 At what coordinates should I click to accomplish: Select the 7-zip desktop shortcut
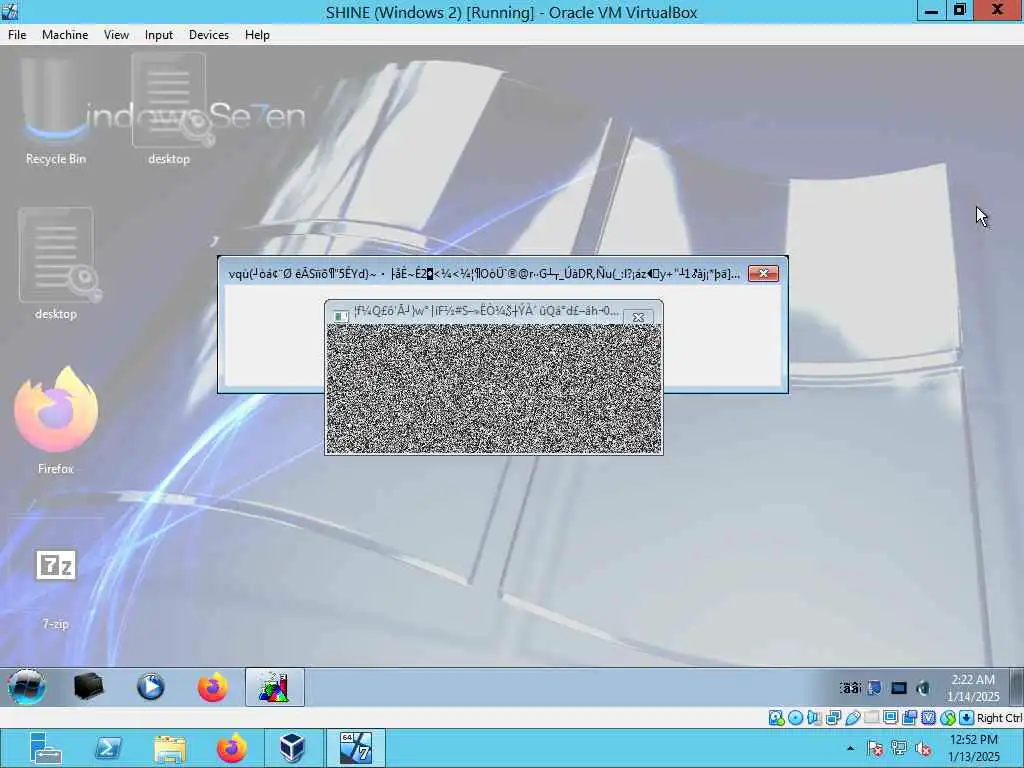tap(56, 590)
